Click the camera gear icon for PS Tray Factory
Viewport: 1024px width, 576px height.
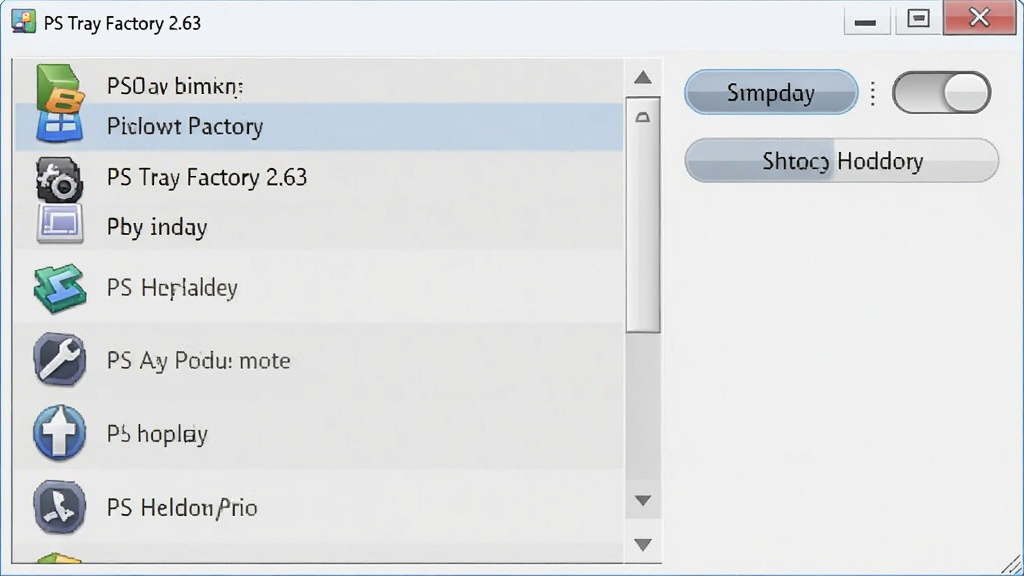(59, 179)
